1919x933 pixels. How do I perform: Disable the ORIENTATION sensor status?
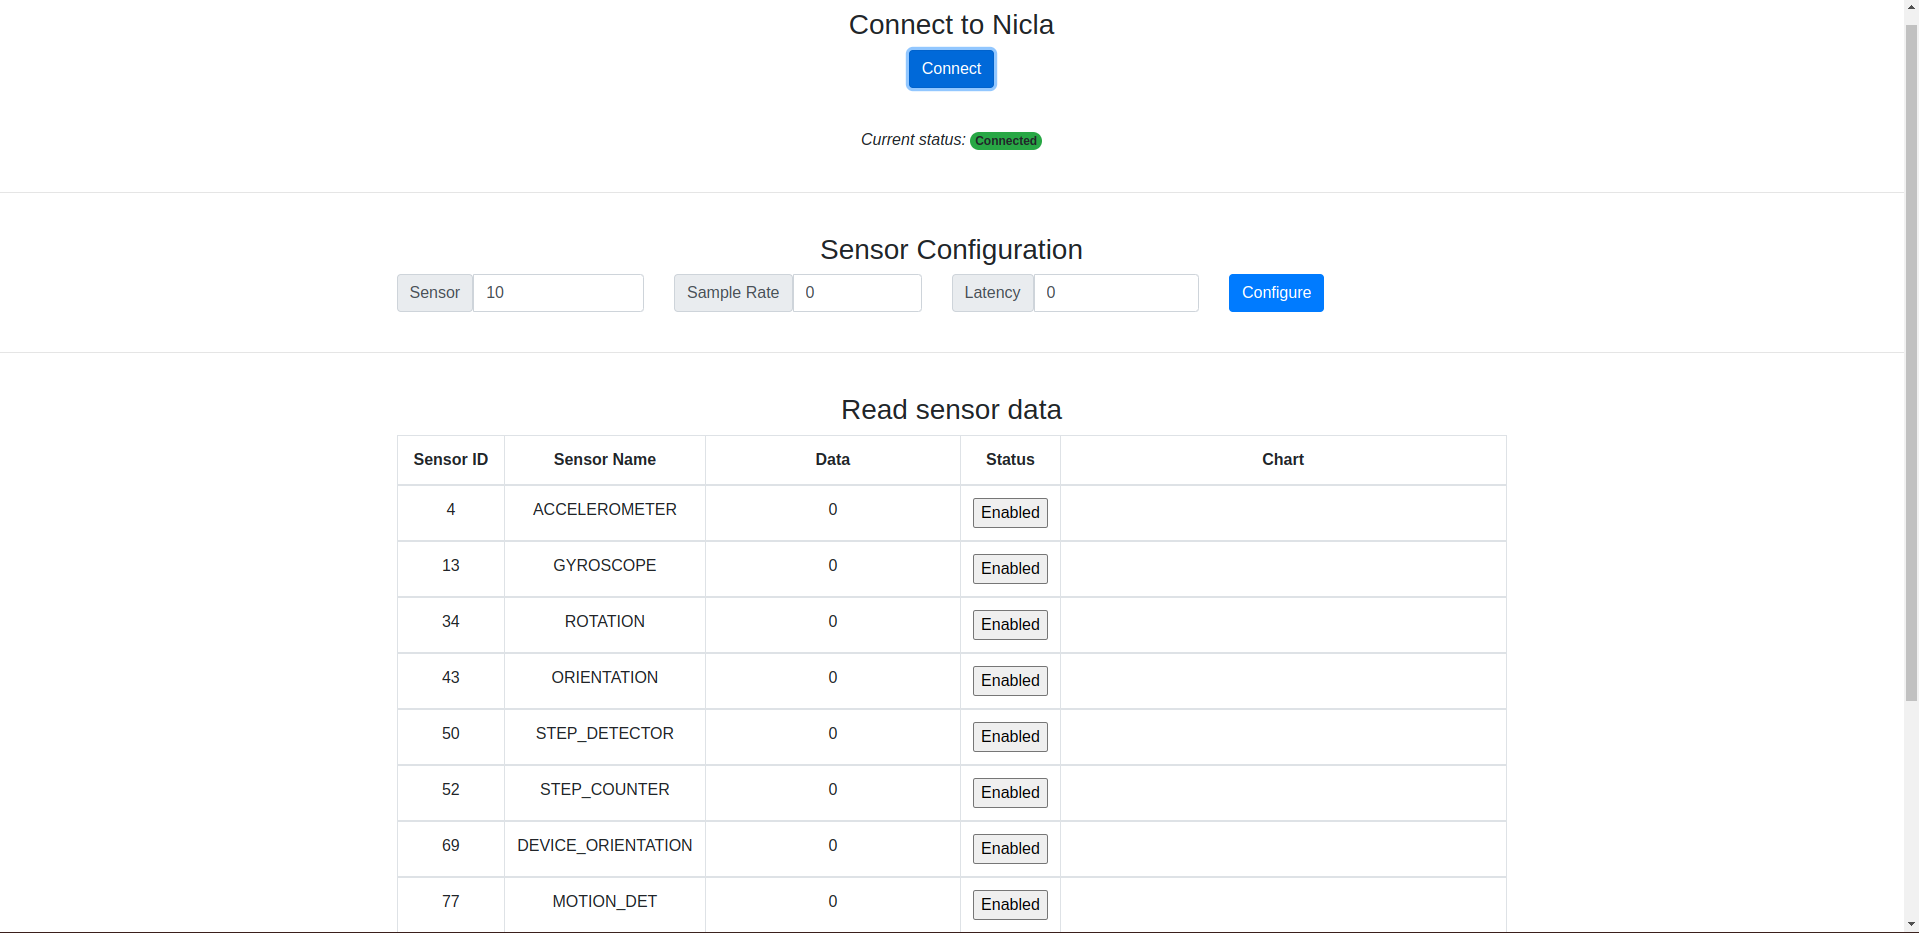pos(1010,681)
